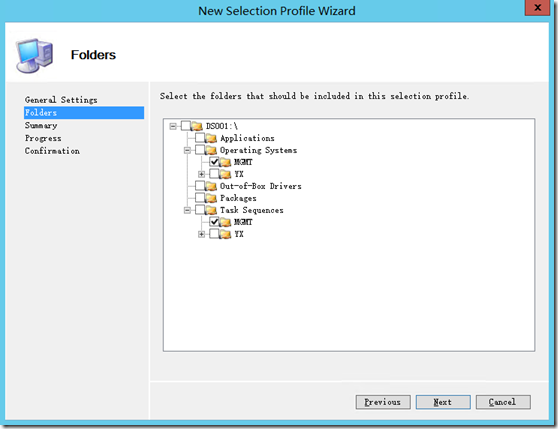Uncheck MGMT under Task Sequences

(214, 222)
